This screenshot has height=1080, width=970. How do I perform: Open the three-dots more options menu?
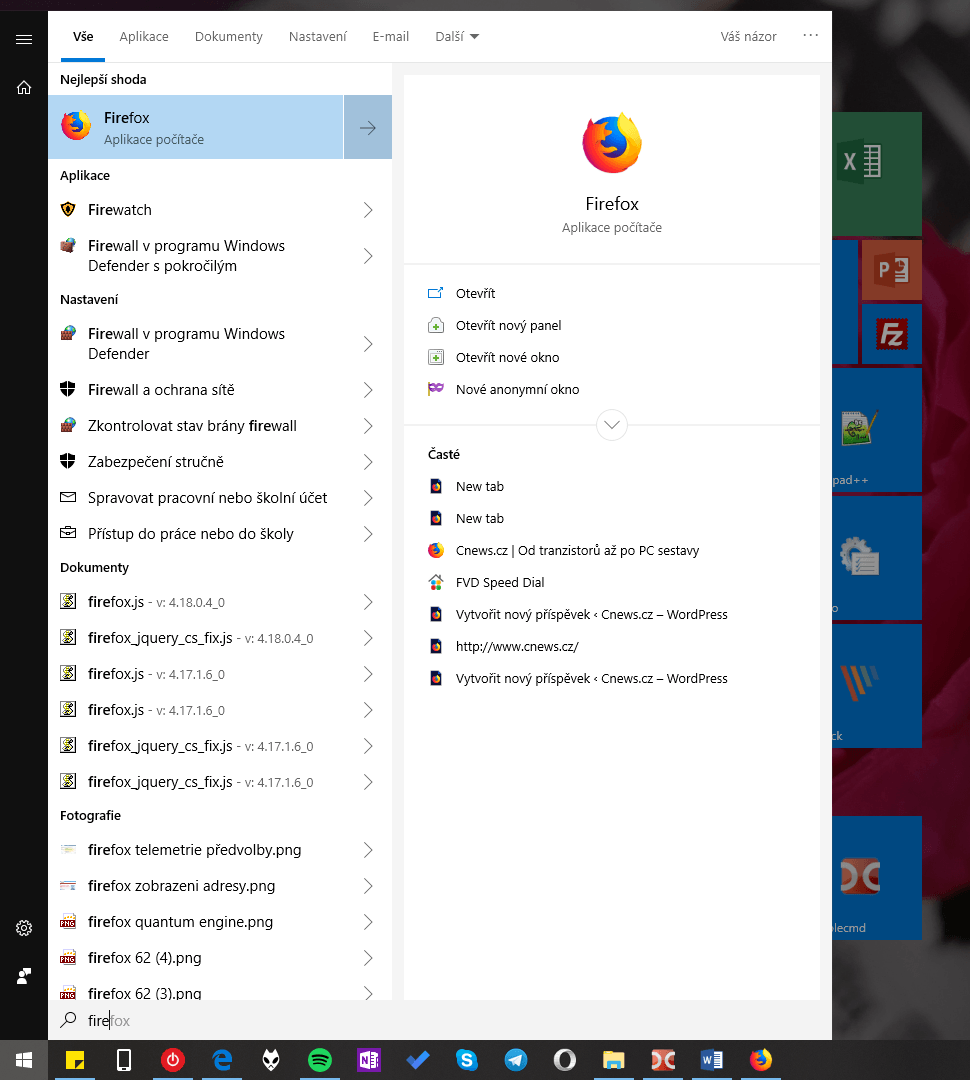coord(810,35)
